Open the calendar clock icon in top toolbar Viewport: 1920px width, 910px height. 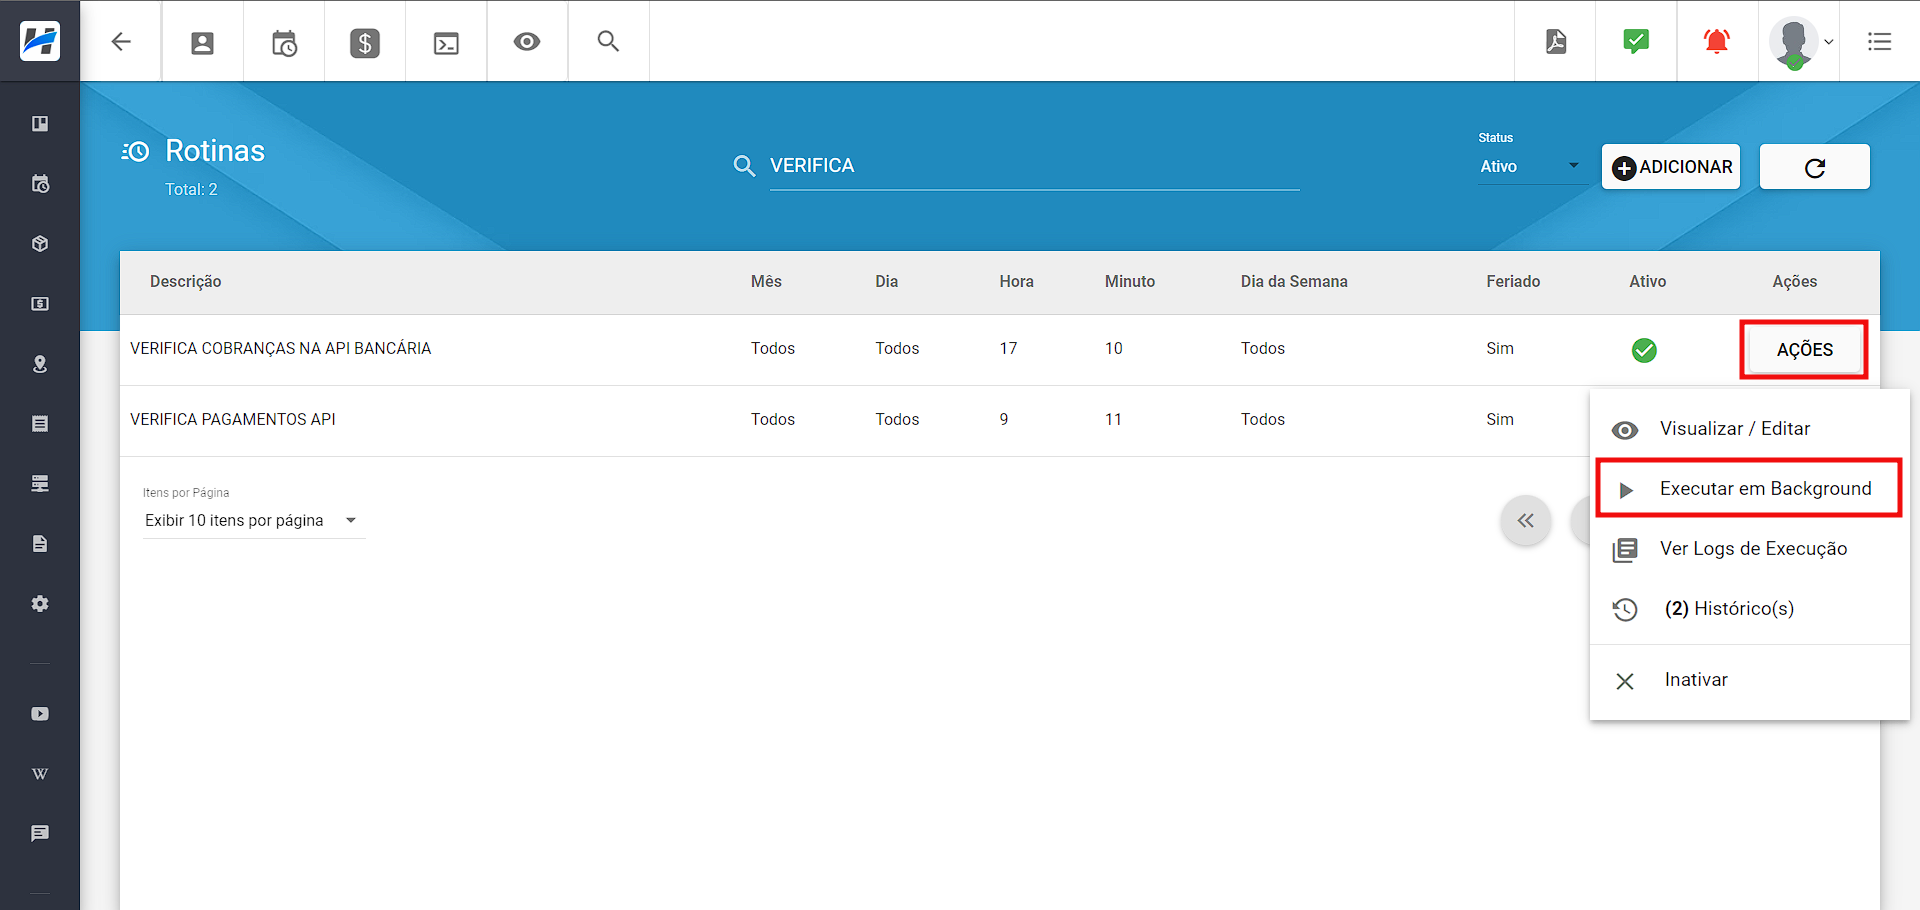click(x=284, y=43)
